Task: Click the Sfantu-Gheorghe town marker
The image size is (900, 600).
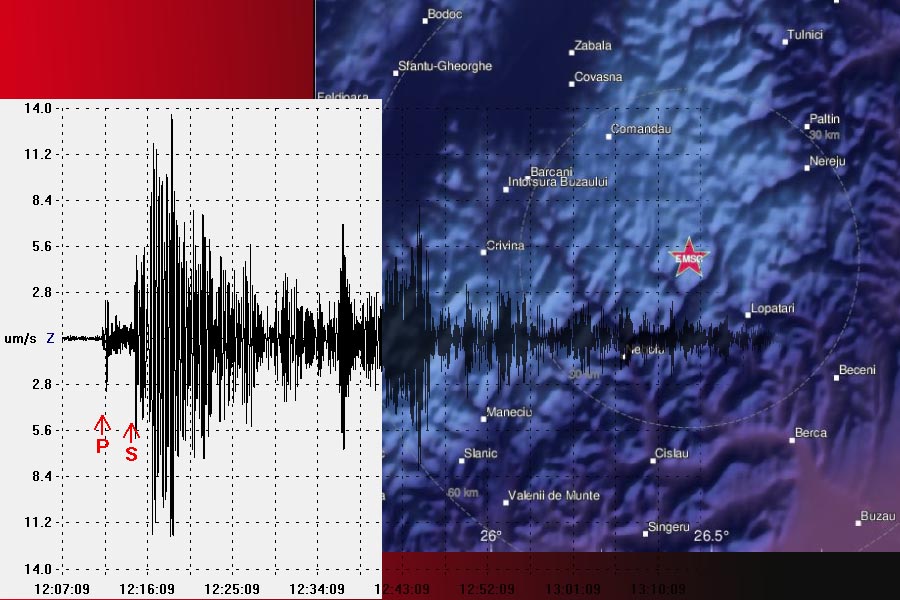Action: click(397, 72)
